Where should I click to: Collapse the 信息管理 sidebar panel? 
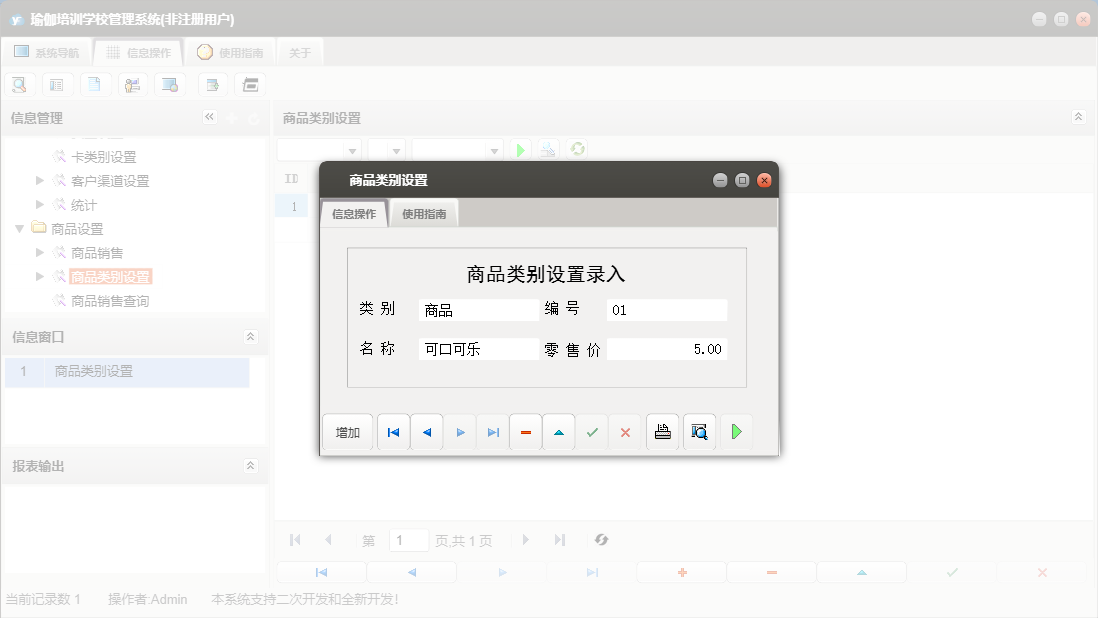tap(210, 117)
